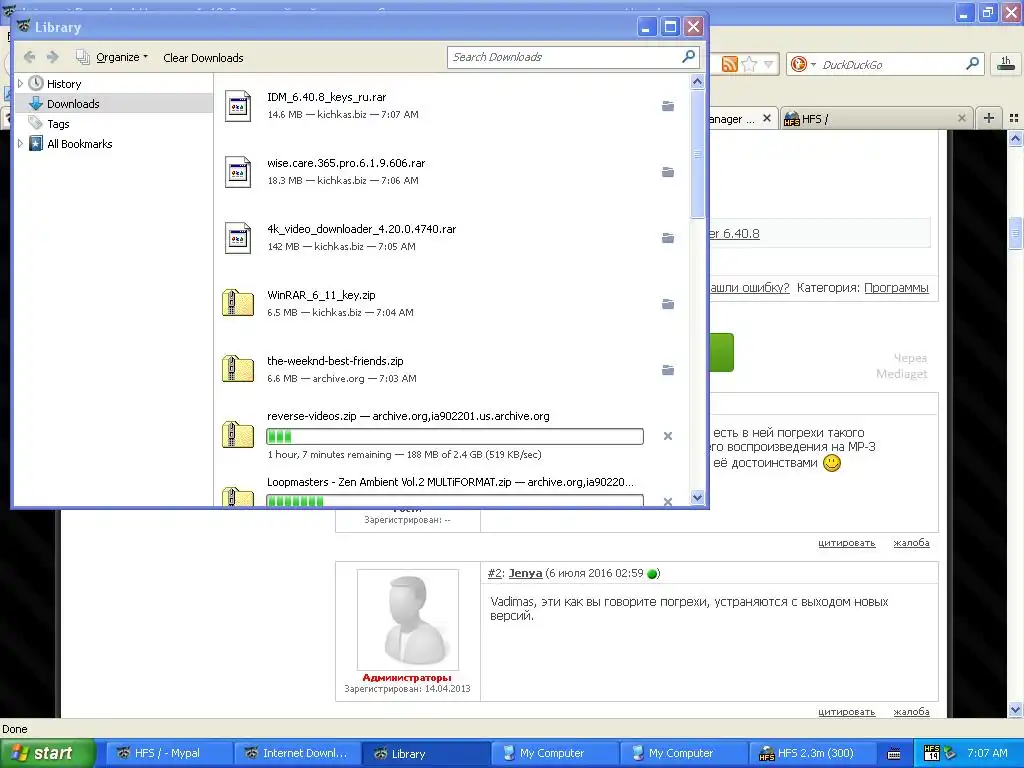Click into the Search Downloads field
Image resolution: width=1024 pixels, height=768 pixels.
565,57
